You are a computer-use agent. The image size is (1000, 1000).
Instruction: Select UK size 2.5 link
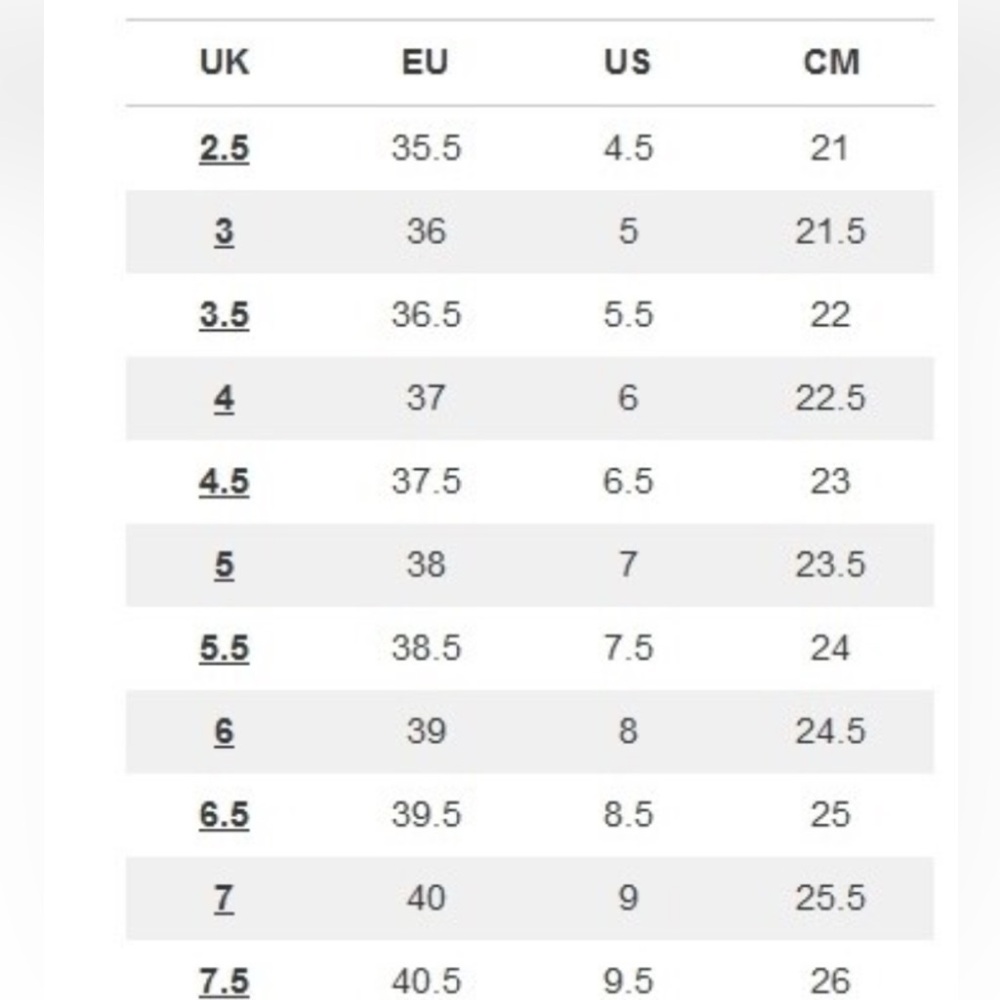[224, 149]
